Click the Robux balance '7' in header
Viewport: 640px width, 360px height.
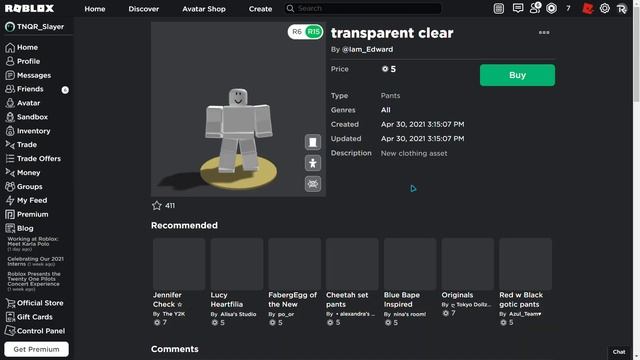click(x=568, y=9)
